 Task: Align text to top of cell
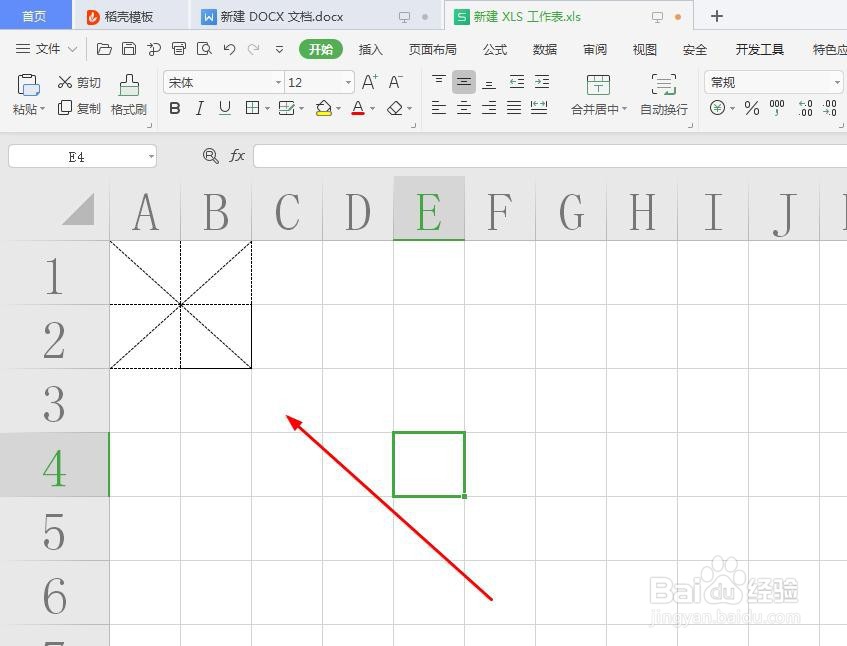(x=439, y=82)
